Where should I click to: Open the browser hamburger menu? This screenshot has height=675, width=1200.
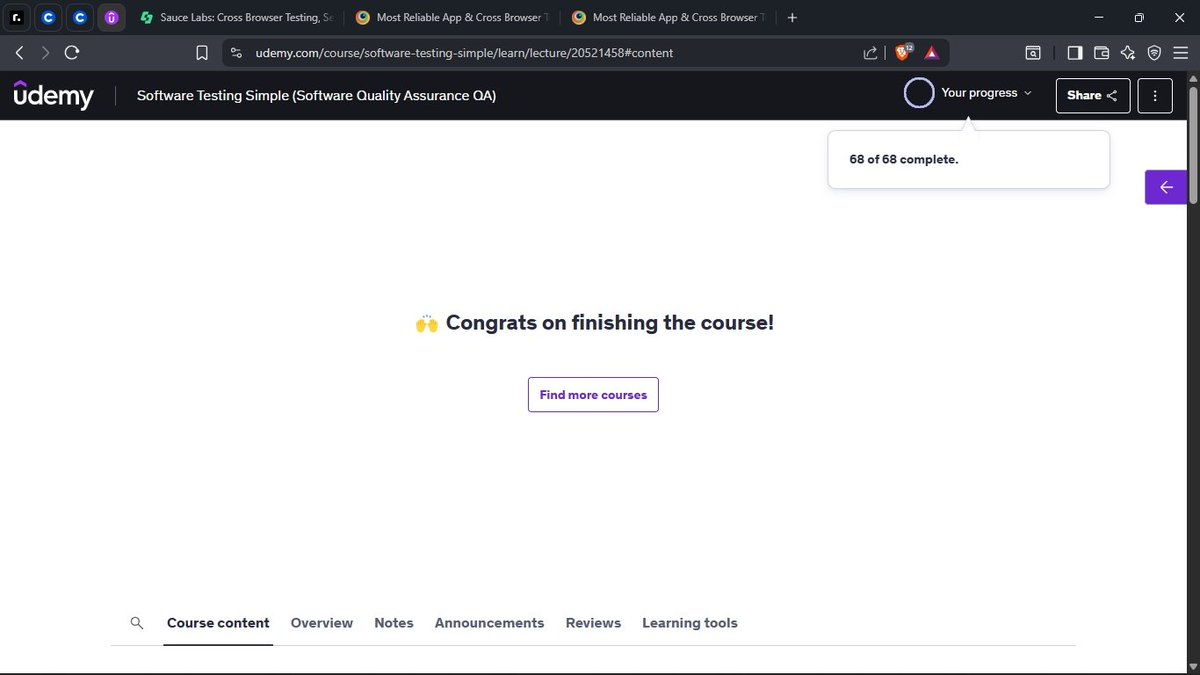pyautogui.click(x=1180, y=52)
